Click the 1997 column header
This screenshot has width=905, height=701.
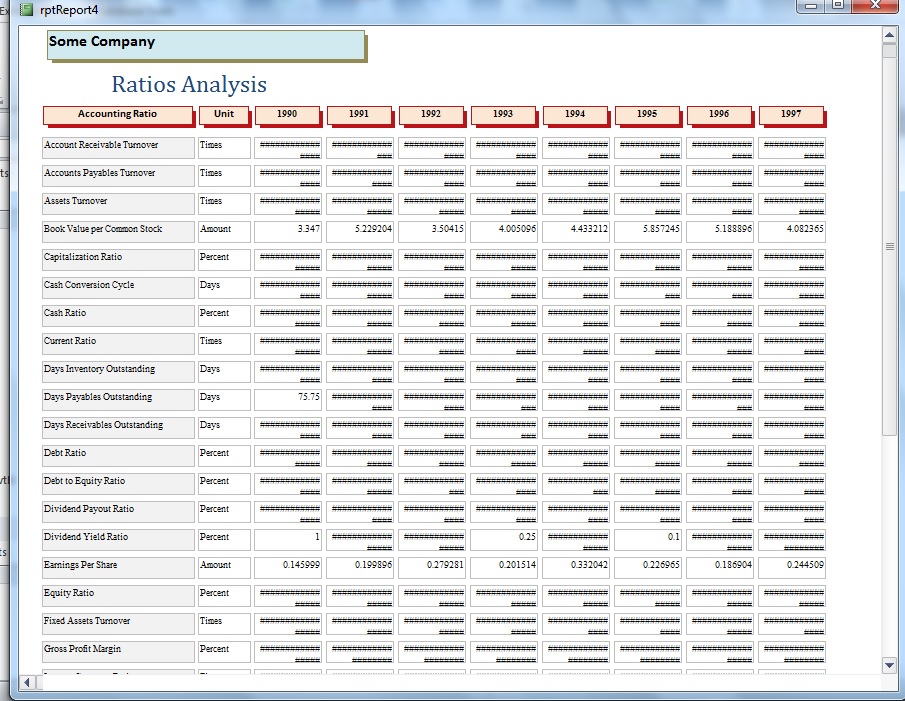tap(791, 114)
